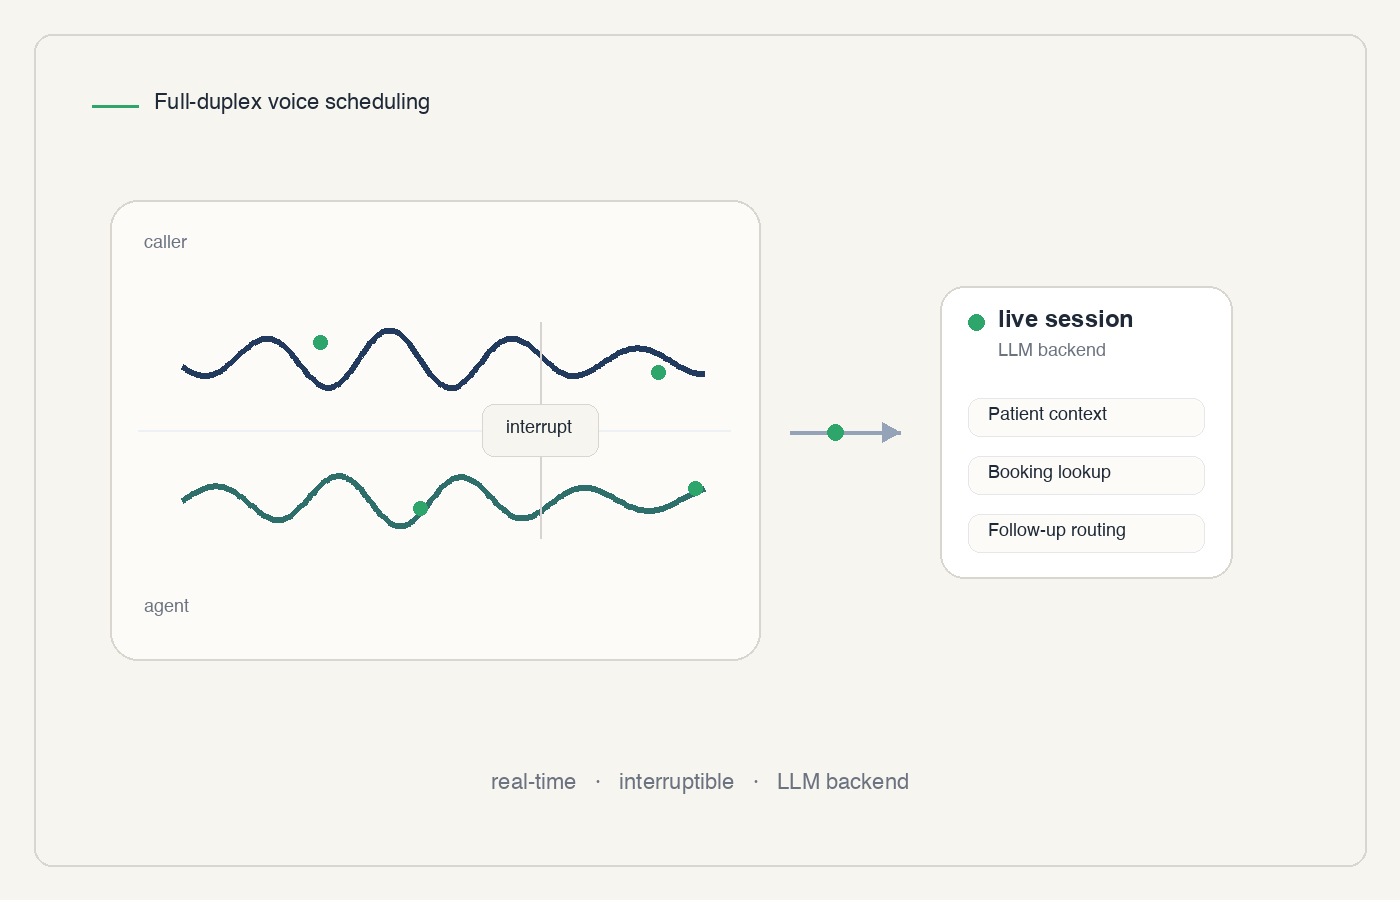Click the arrowhead pointing to live session
This screenshot has height=900, width=1400.
890,432
